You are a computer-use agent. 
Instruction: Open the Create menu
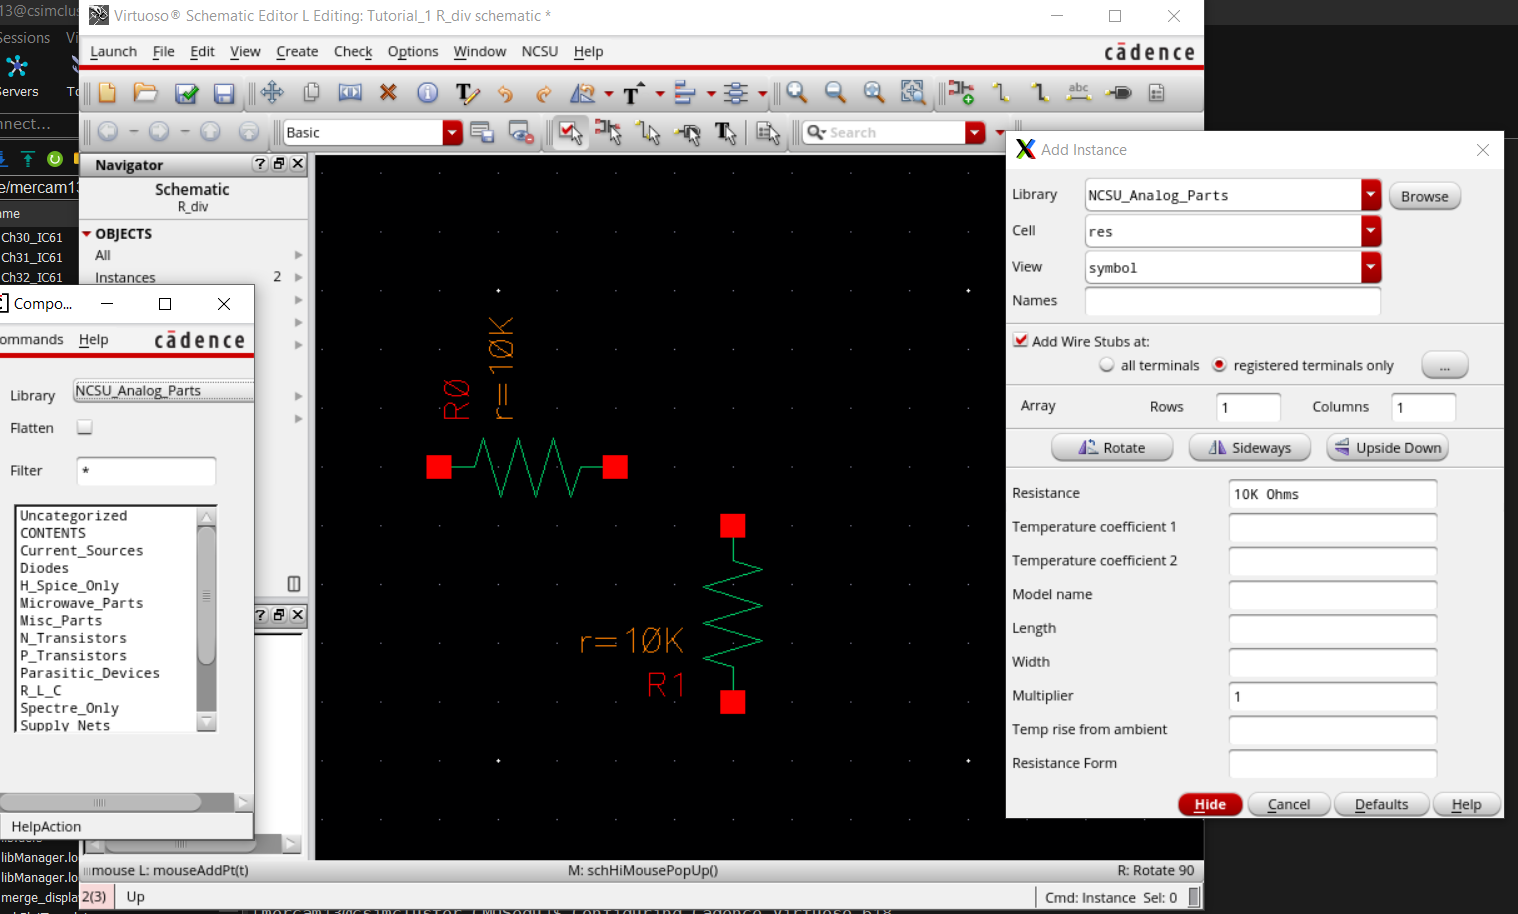pos(297,52)
